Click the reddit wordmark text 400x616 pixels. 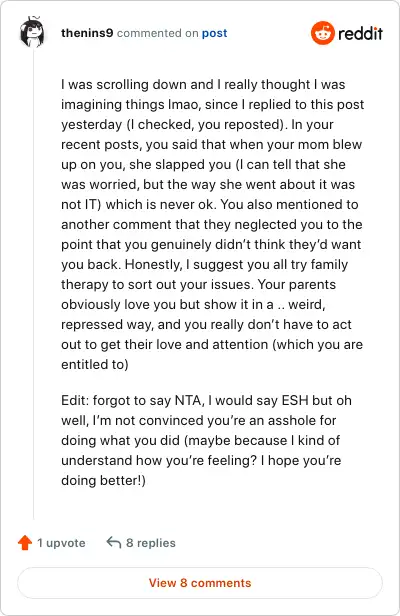[360, 33]
